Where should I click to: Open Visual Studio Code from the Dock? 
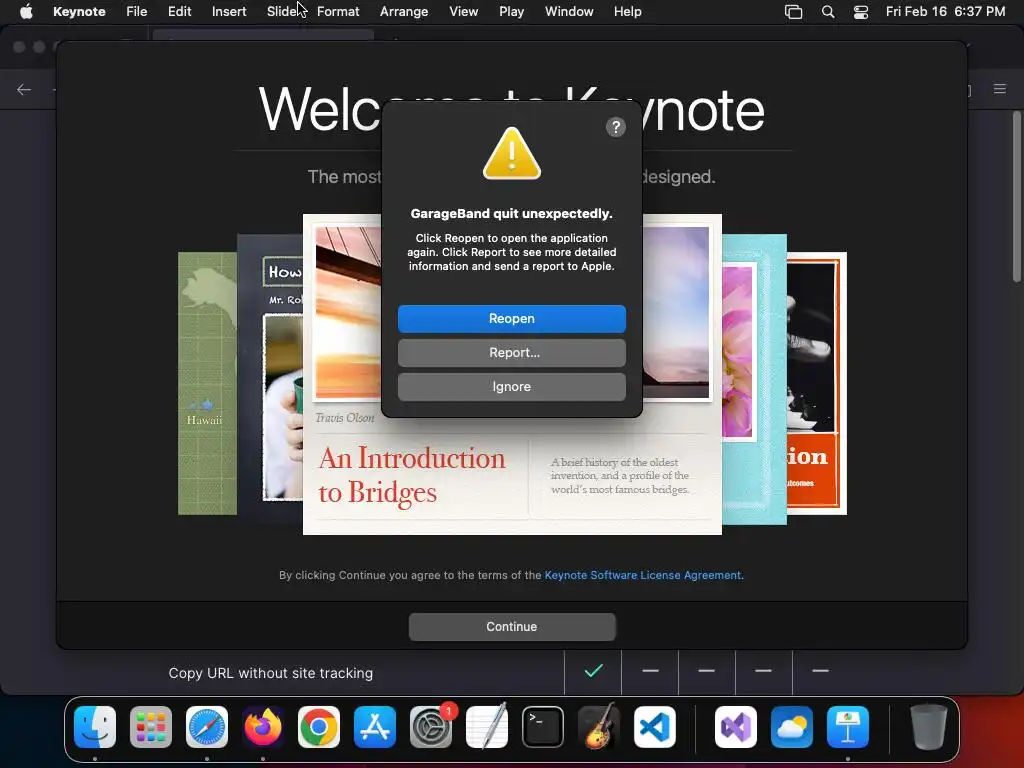655,727
